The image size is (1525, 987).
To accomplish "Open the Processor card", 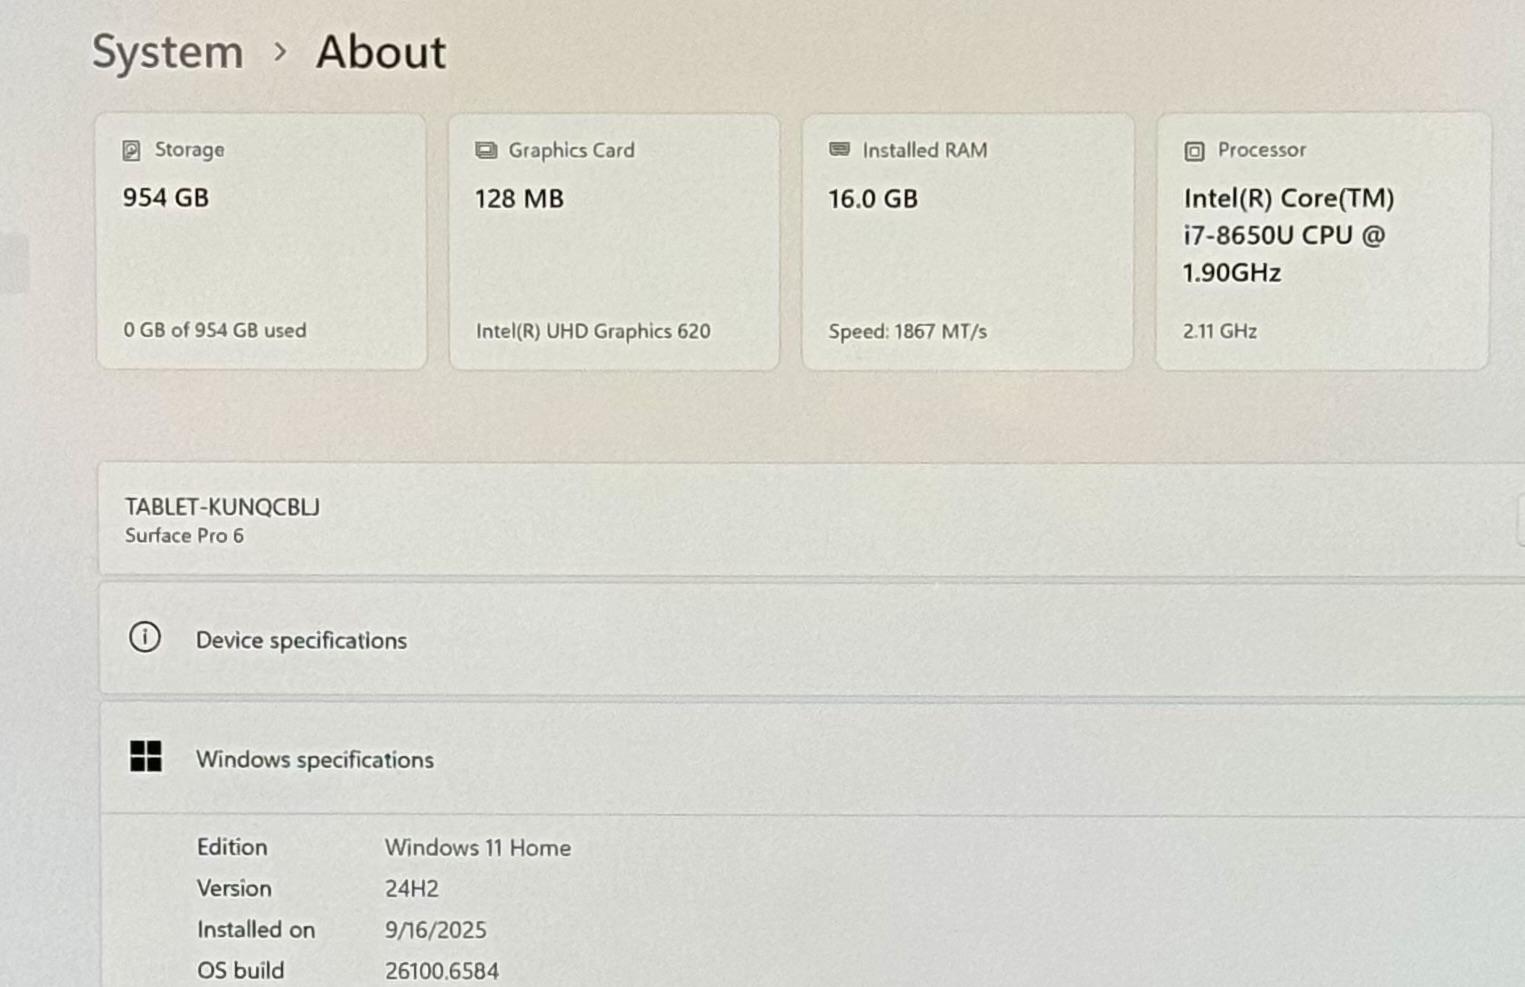I will 1322,242.
